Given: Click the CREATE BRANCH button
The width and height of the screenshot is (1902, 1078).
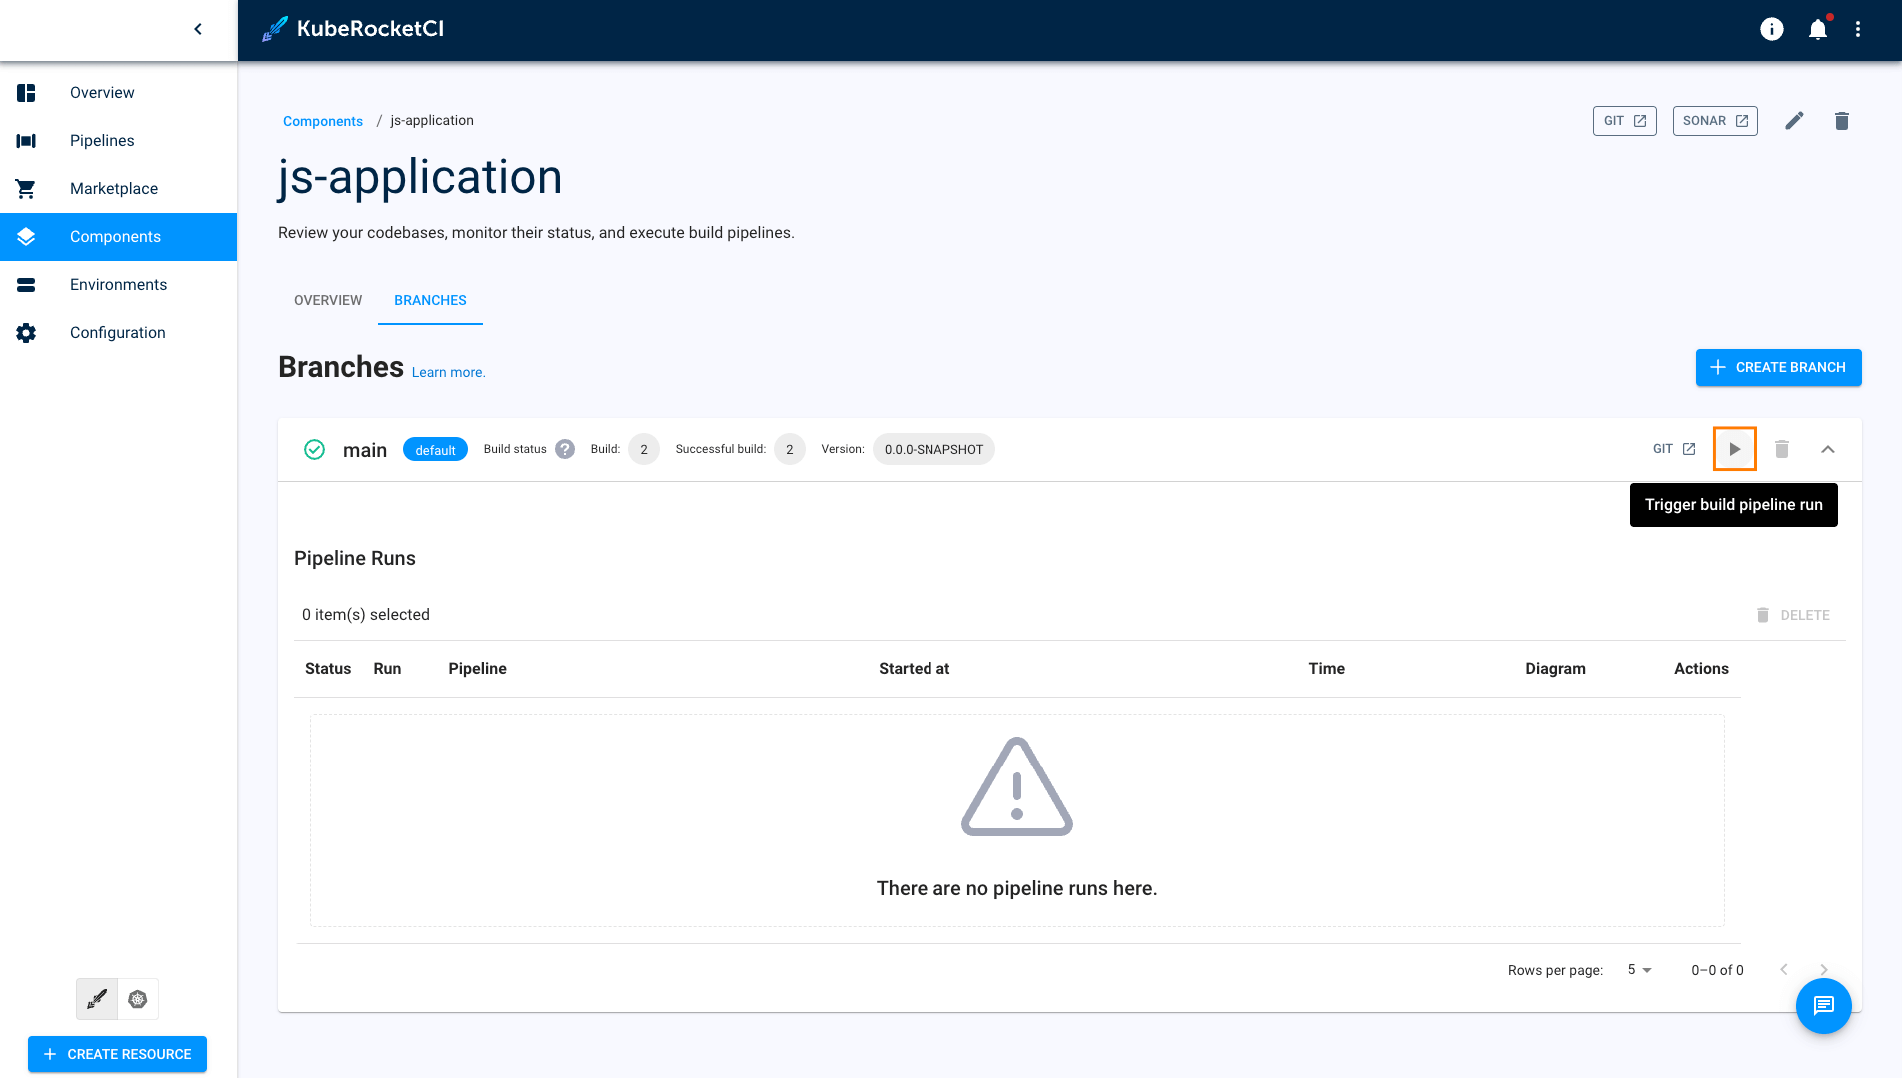Looking at the screenshot, I should click(x=1778, y=367).
